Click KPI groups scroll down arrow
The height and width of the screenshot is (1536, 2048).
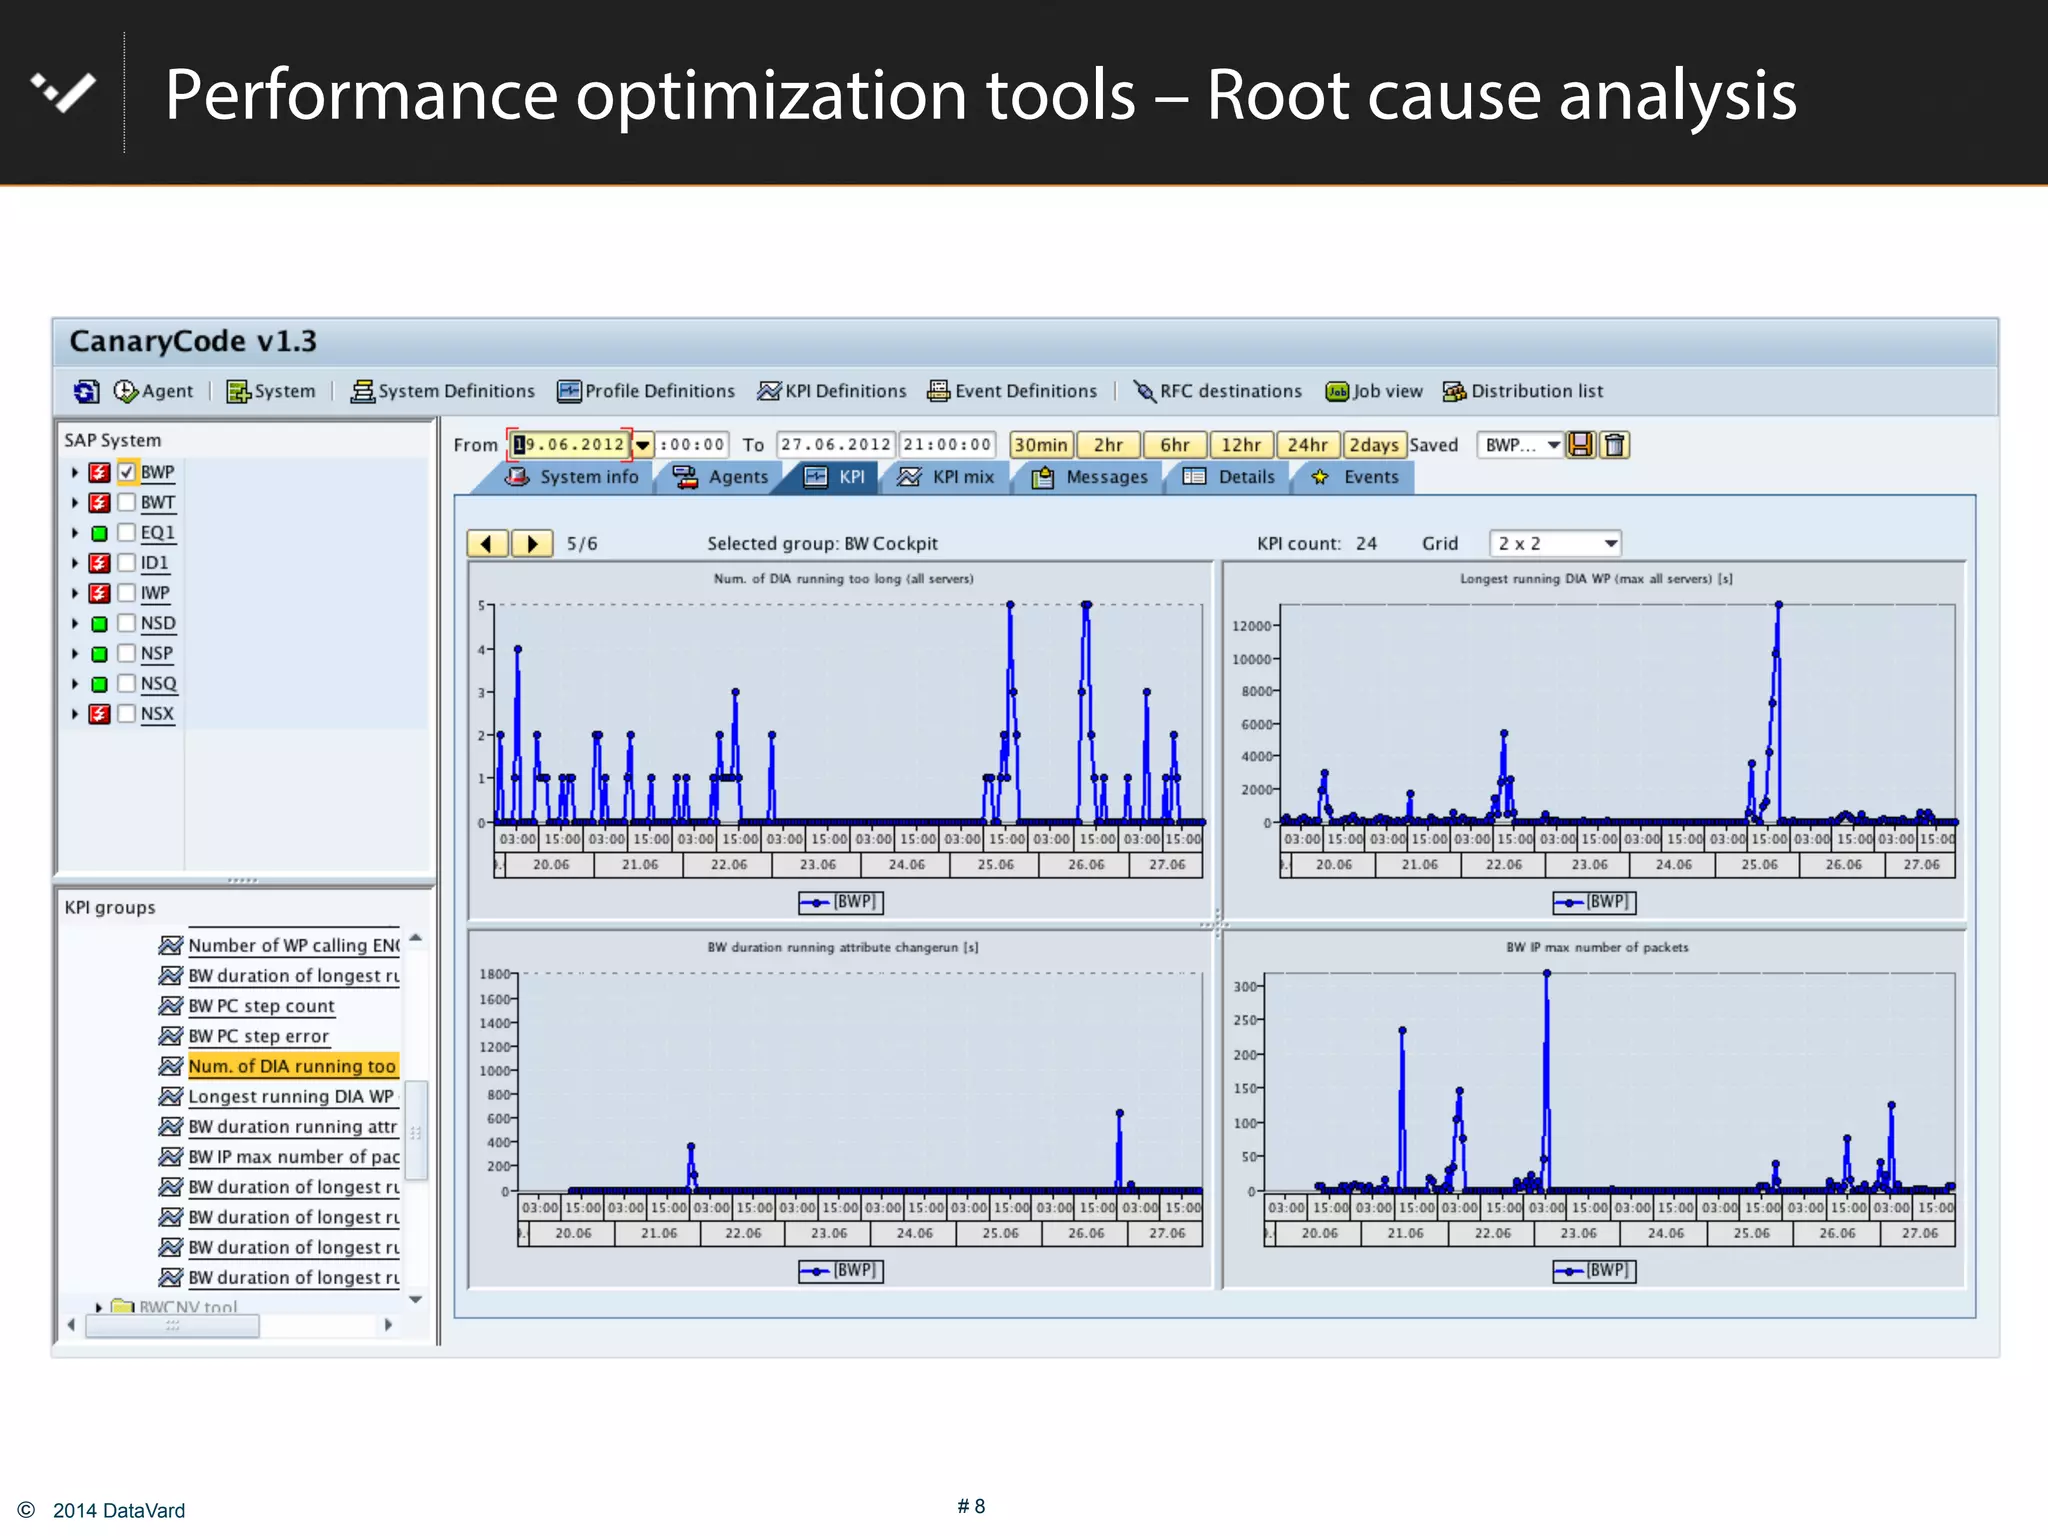416,1299
